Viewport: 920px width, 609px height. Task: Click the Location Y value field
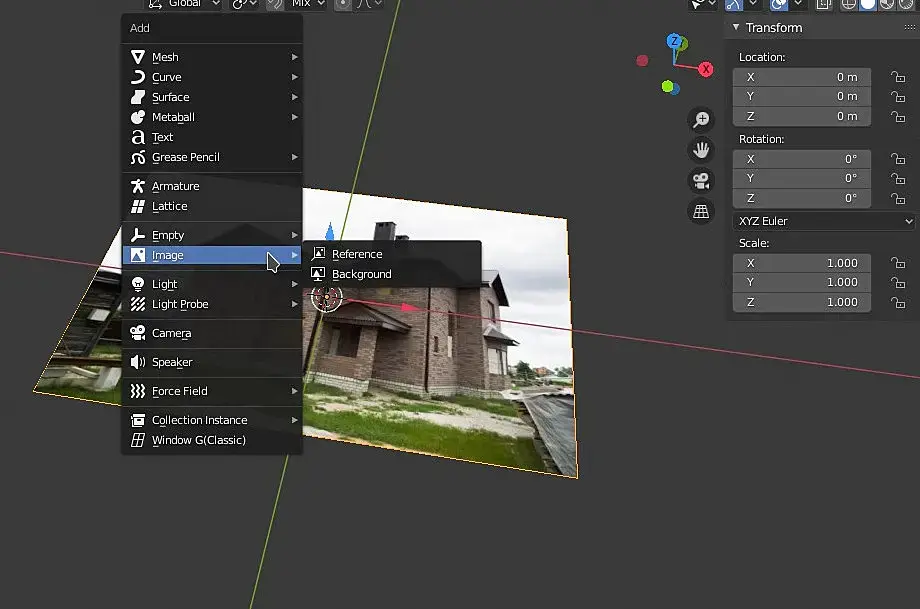tap(802, 96)
